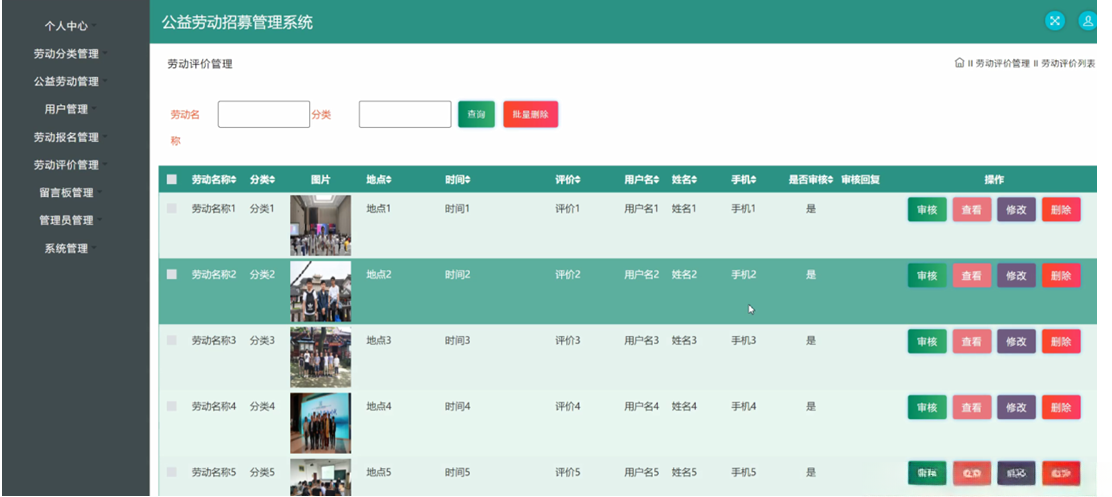Click 审核 button for 劳动名称2
Screen dimensions: 1112x497
pyautogui.click(x=927, y=276)
